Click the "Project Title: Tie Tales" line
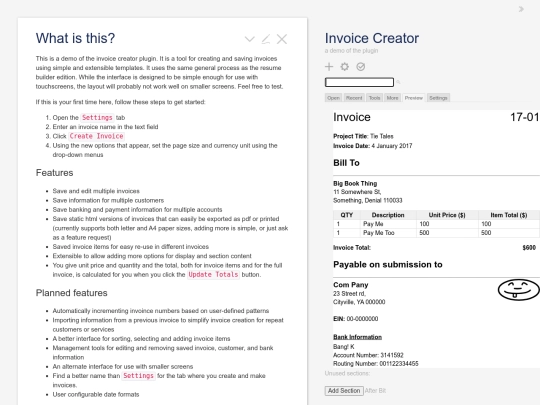The height and width of the screenshot is (405, 540). 363,136
